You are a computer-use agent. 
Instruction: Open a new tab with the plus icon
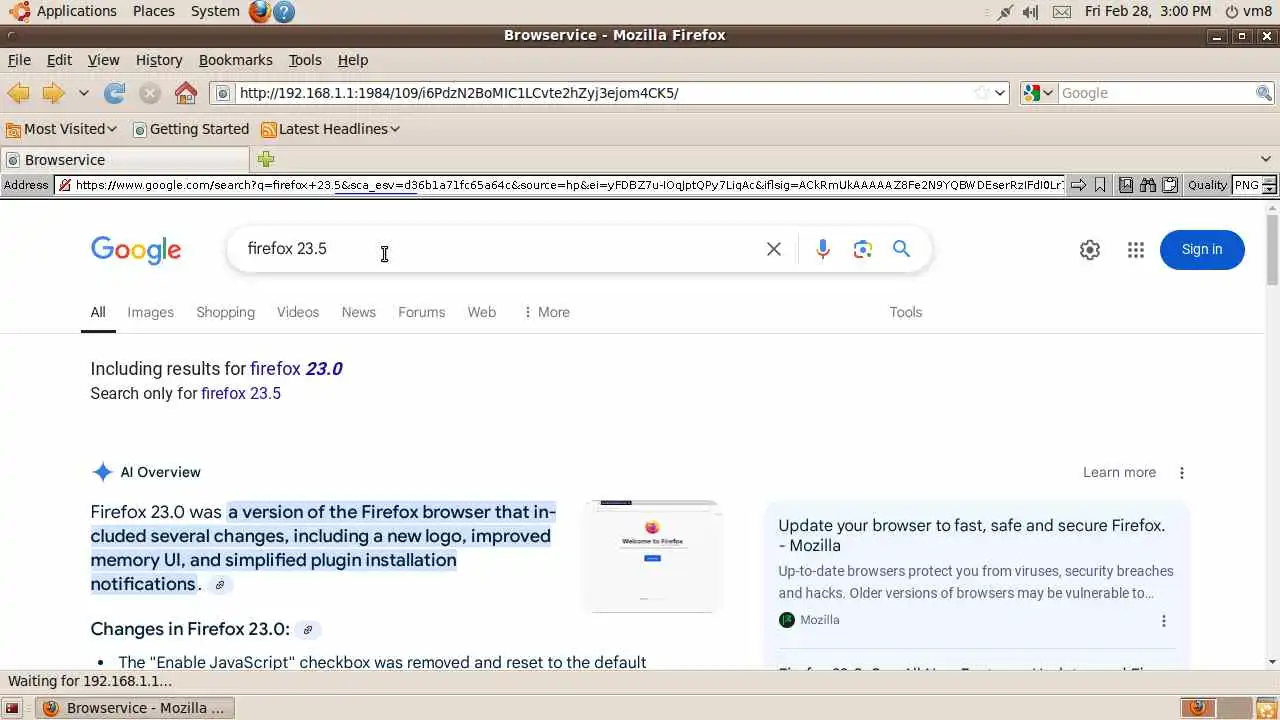coord(265,159)
